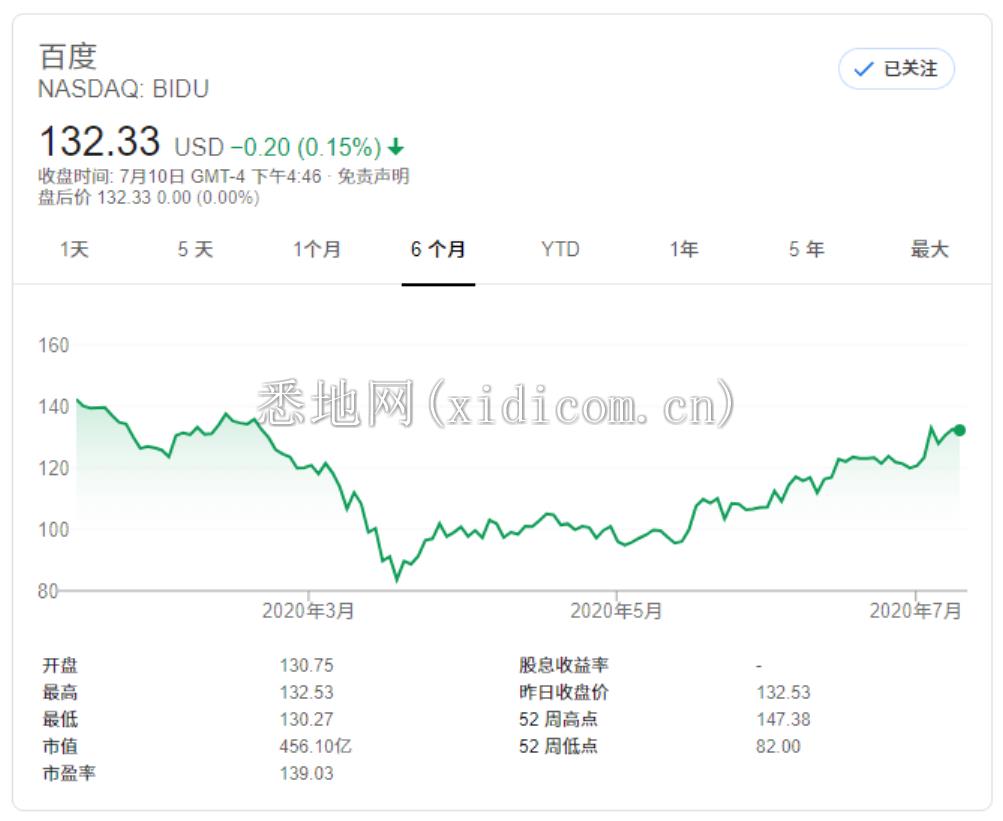
Task: Click the 456.10亿 market cap value
Action: point(315,746)
